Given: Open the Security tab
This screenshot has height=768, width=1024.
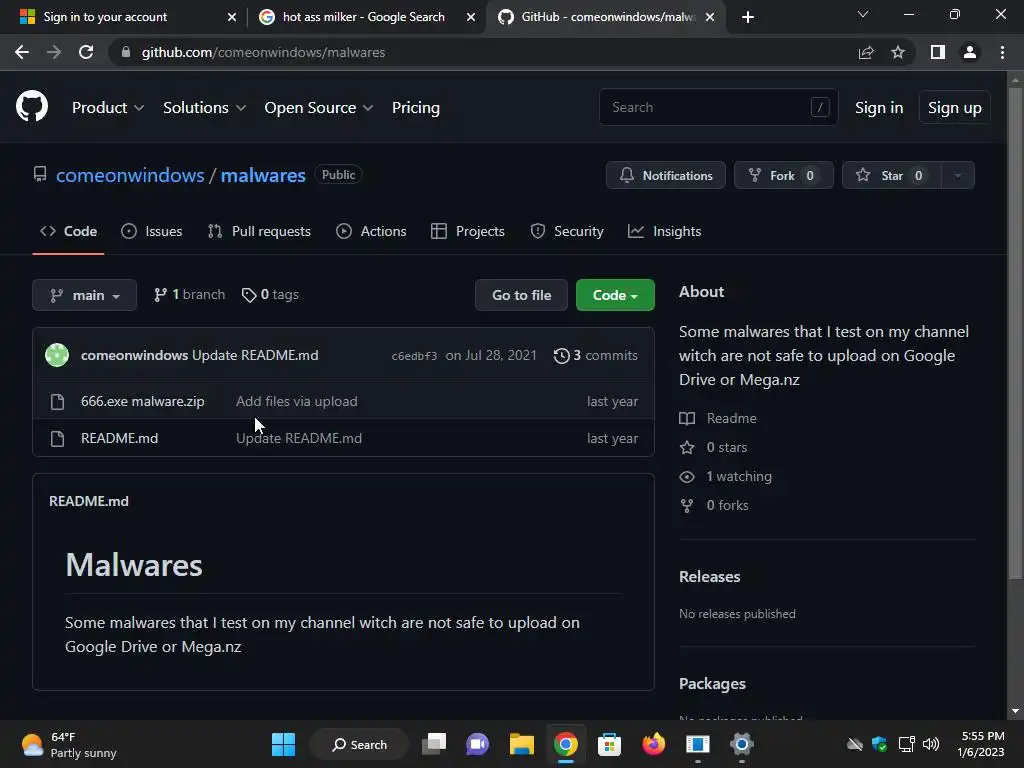Looking at the screenshot, I should (567, 231).
